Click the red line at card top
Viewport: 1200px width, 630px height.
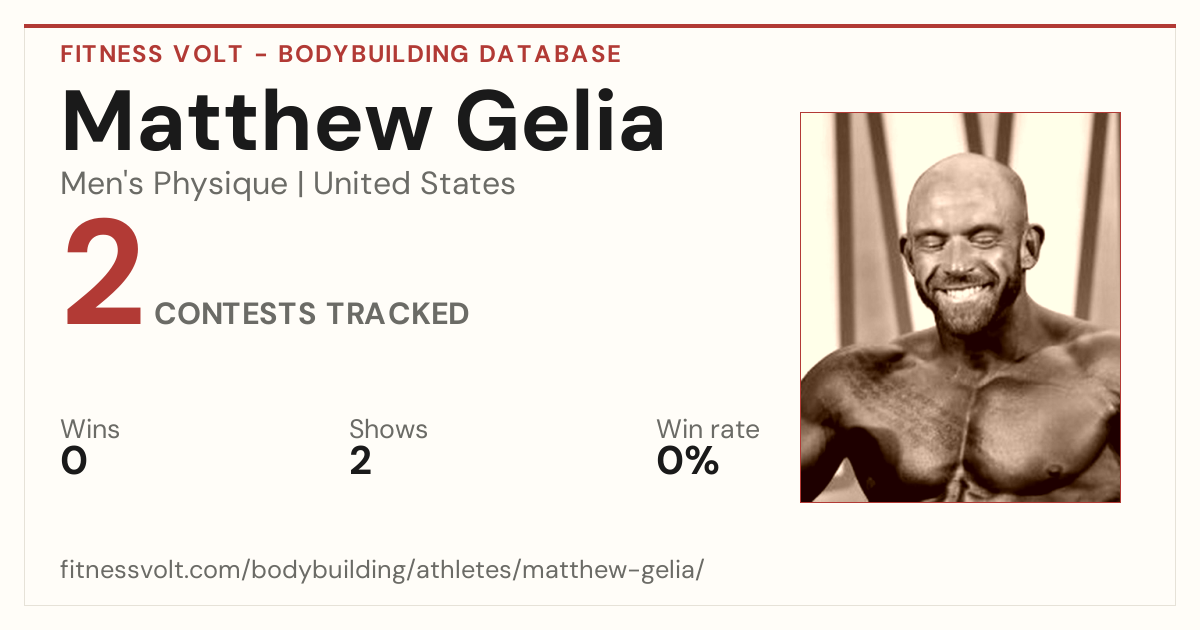[600, 26]
